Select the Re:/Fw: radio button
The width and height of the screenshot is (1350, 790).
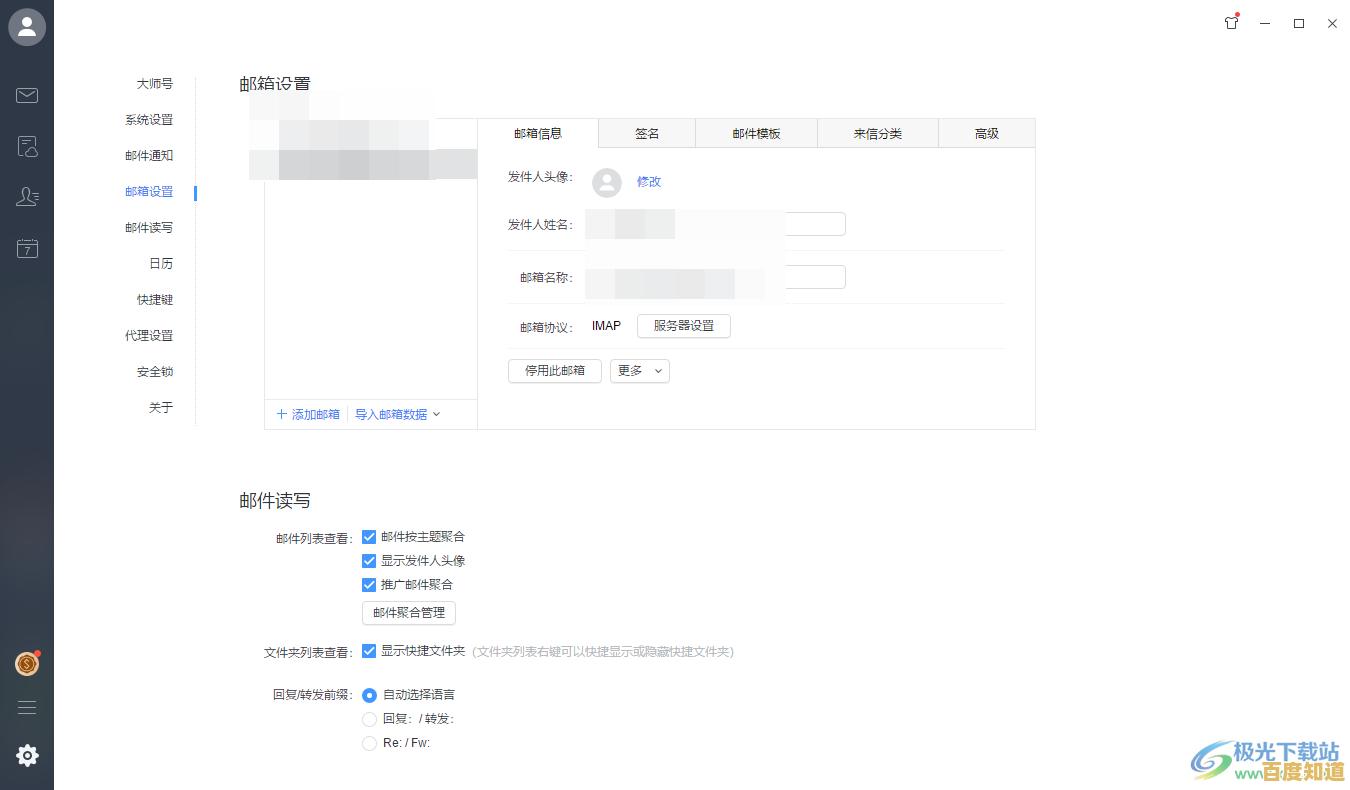coord(369,743)
